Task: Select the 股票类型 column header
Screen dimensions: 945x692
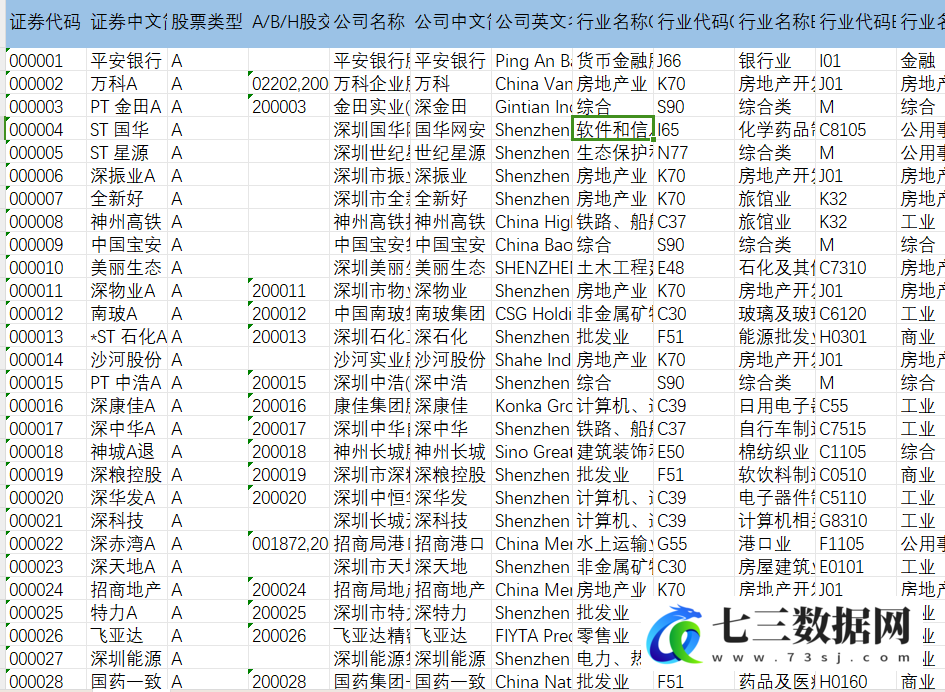Action: pos(207,23)
